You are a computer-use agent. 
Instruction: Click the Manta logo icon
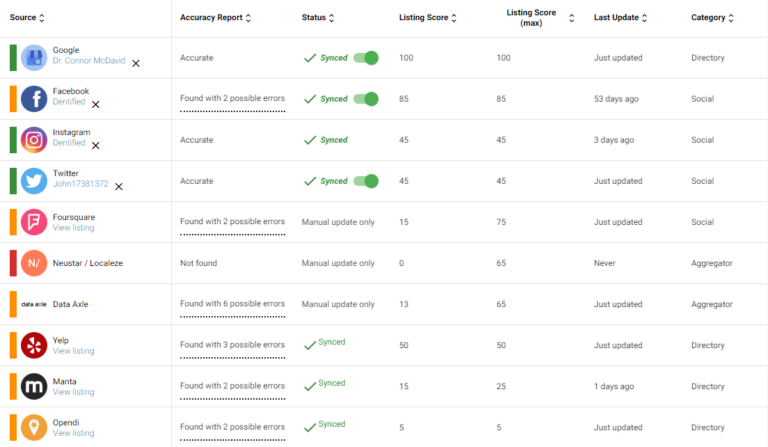click(x=34, y=386)
